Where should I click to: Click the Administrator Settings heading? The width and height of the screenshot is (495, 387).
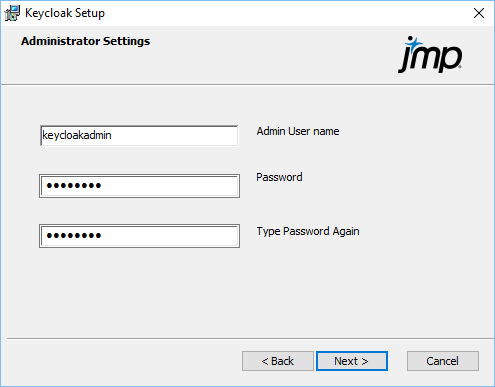pos(86,41)
